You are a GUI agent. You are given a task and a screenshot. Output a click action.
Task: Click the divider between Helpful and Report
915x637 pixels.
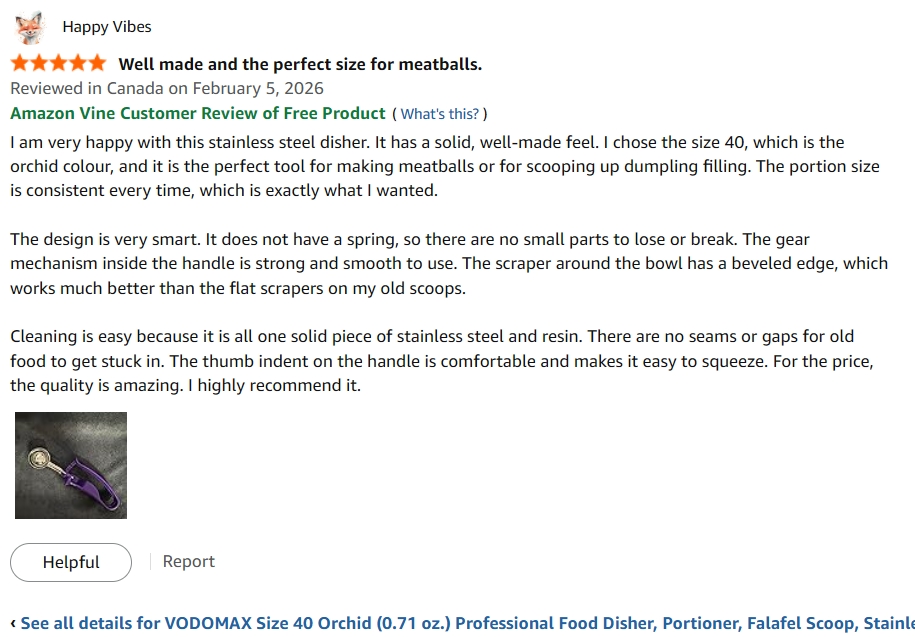150,561
